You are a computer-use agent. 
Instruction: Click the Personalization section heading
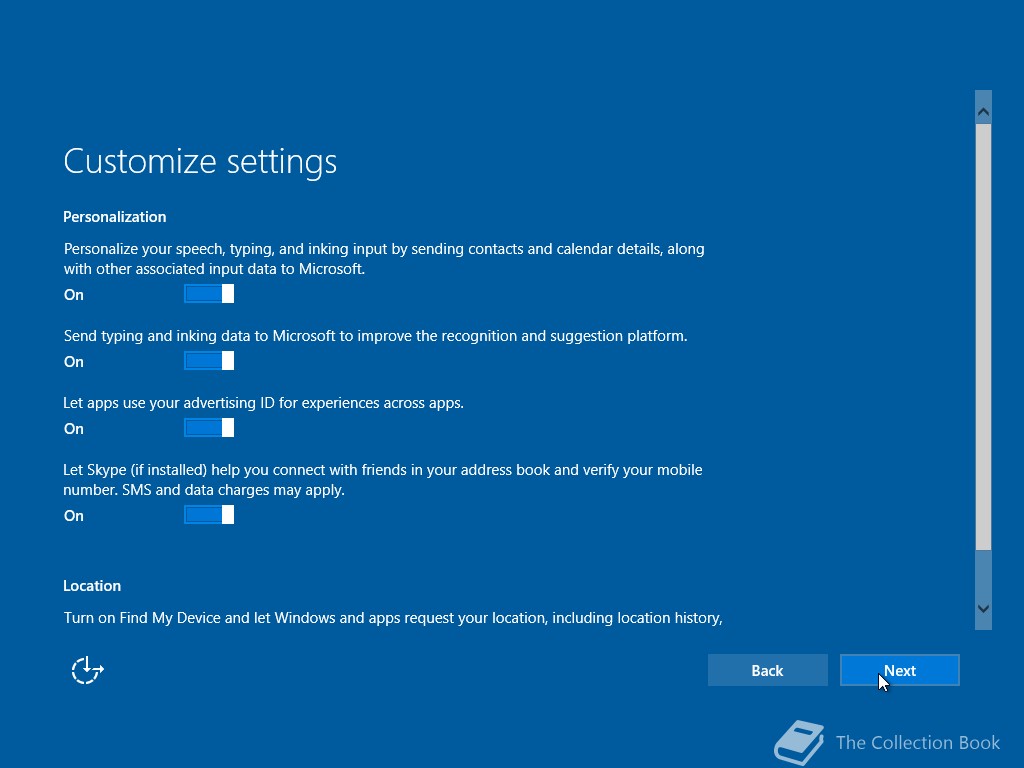click(115, 217)
